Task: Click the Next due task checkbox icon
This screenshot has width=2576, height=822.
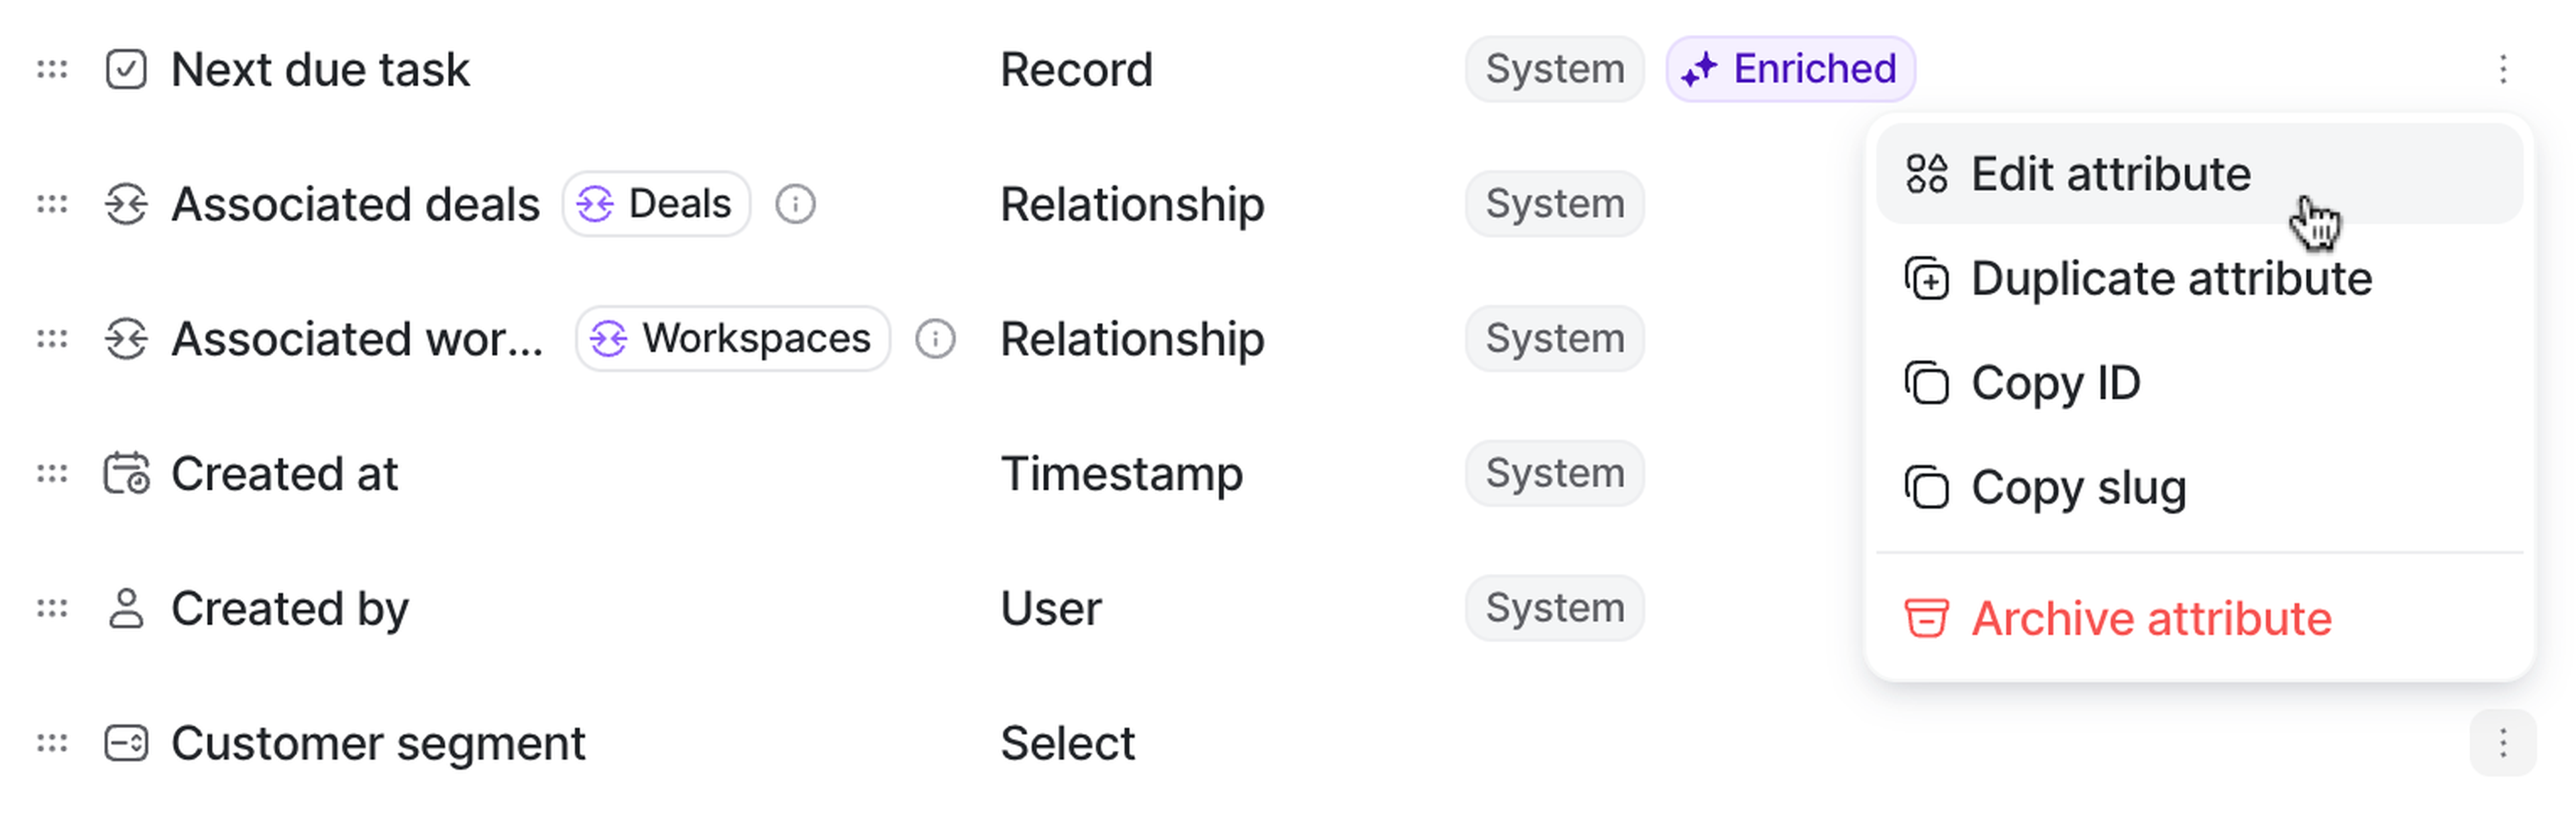Action: coord(126,69)
